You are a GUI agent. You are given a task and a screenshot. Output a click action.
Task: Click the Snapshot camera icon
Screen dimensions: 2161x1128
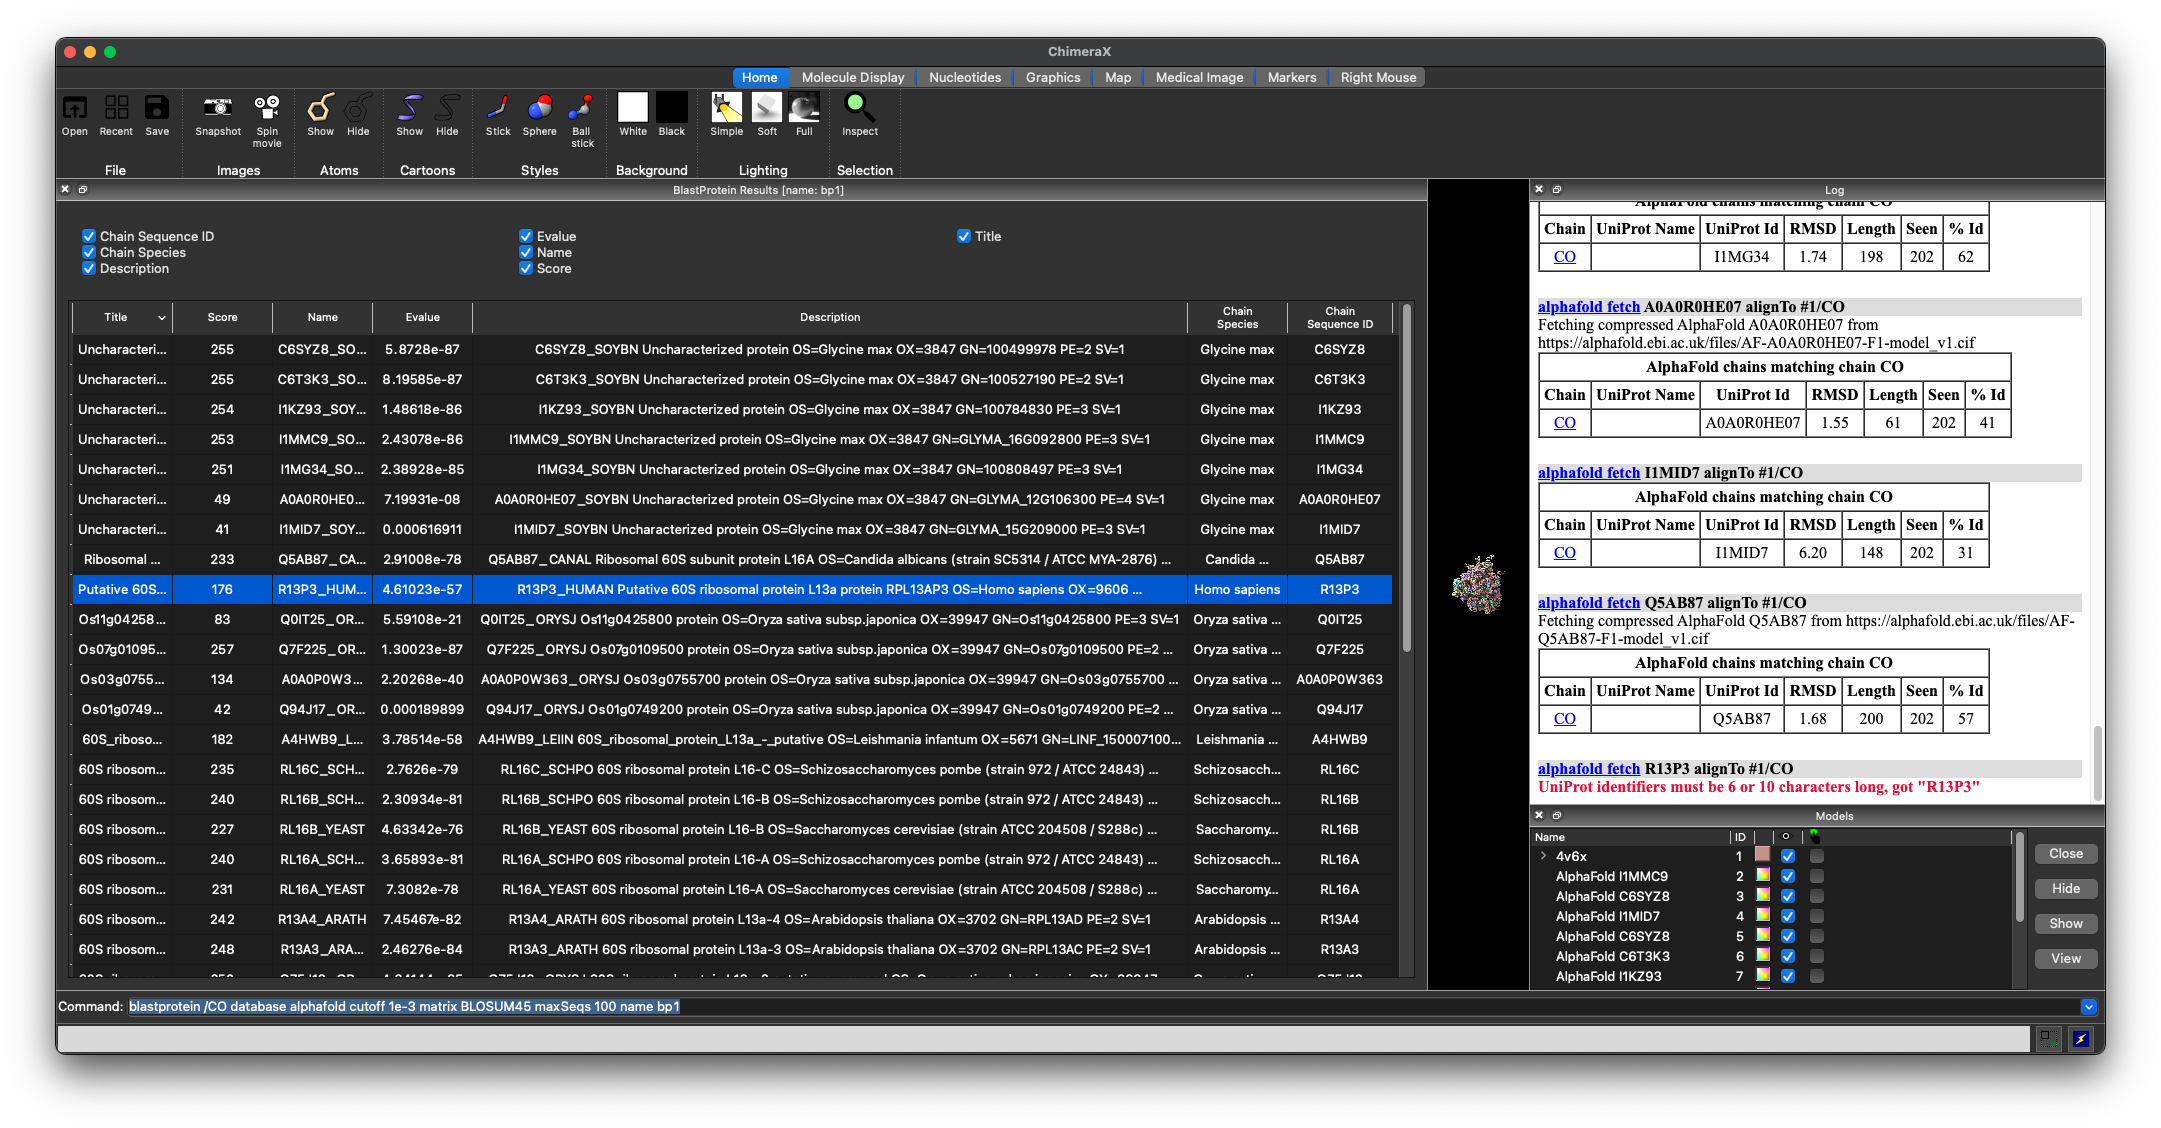click(217, 108)
